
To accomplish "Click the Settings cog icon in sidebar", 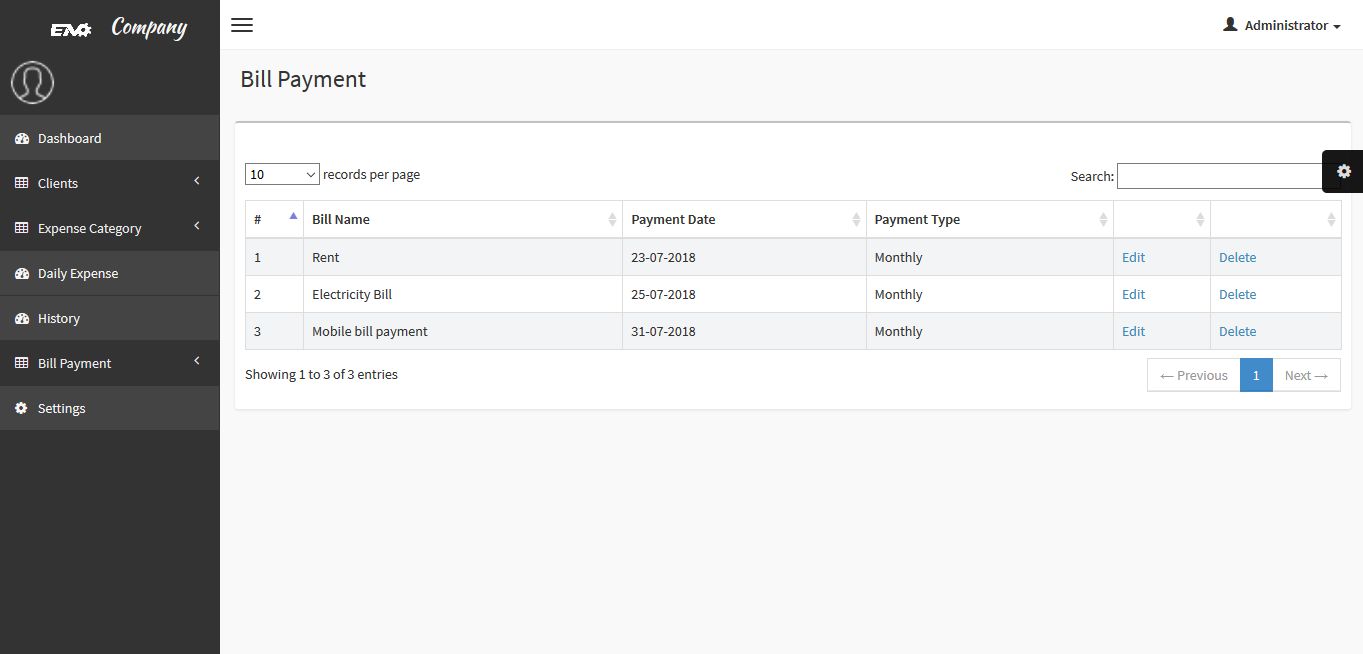I will pyautogui.click(x=22, y=408).
